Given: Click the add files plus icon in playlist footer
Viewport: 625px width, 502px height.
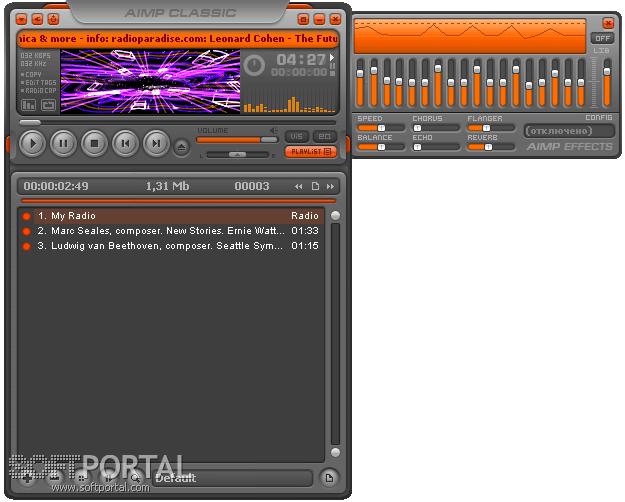Looking at the screenshot, I should click(x=28, y=478).
